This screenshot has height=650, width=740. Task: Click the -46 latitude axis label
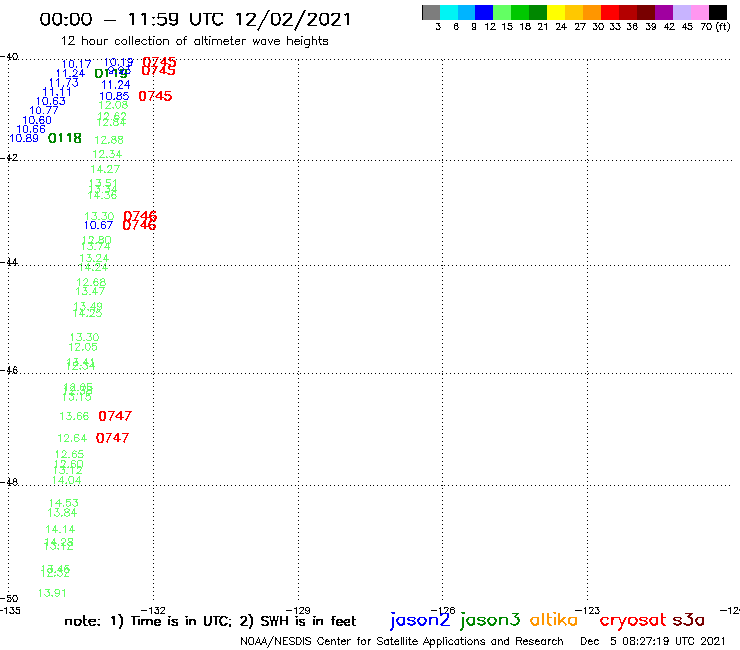point(9,370)
